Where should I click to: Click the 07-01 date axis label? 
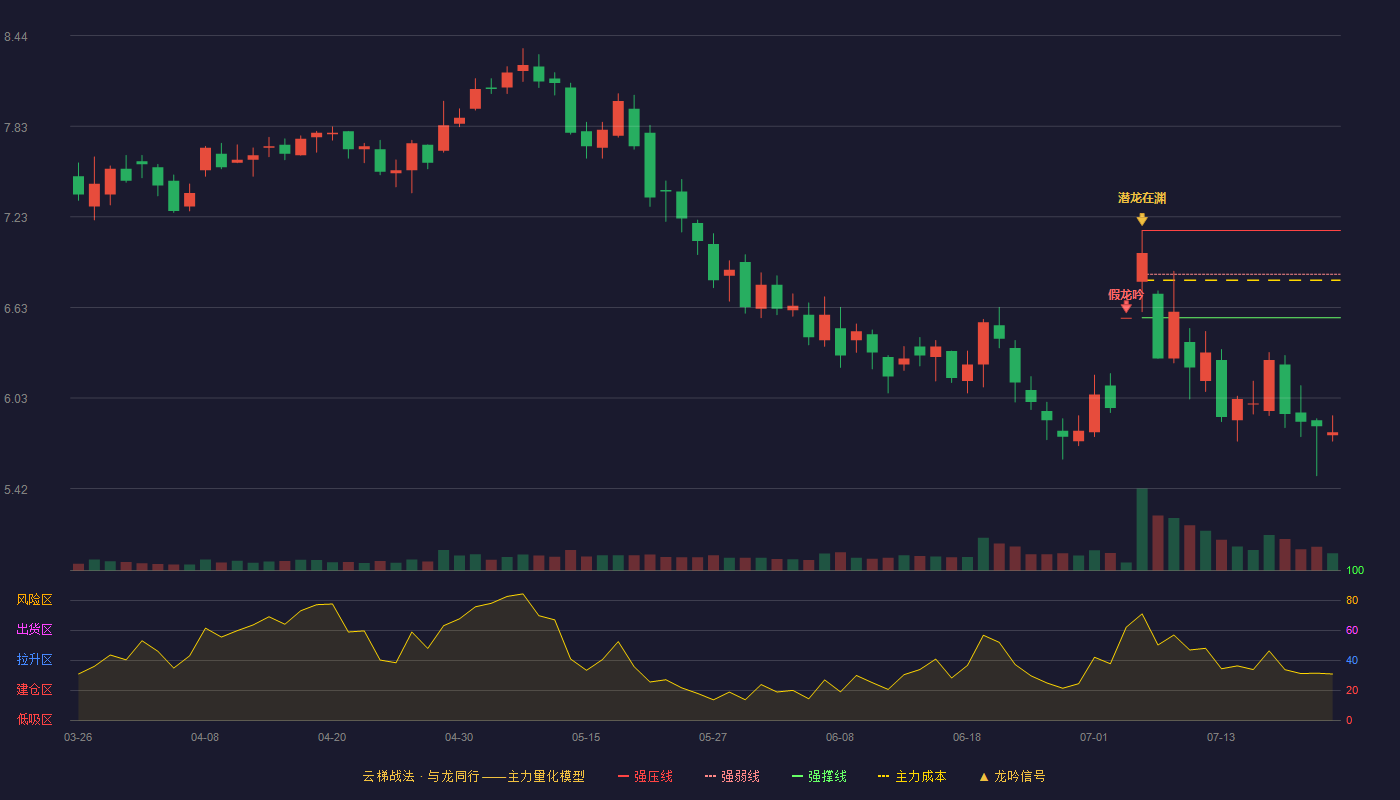click(x=1094, y=737)
